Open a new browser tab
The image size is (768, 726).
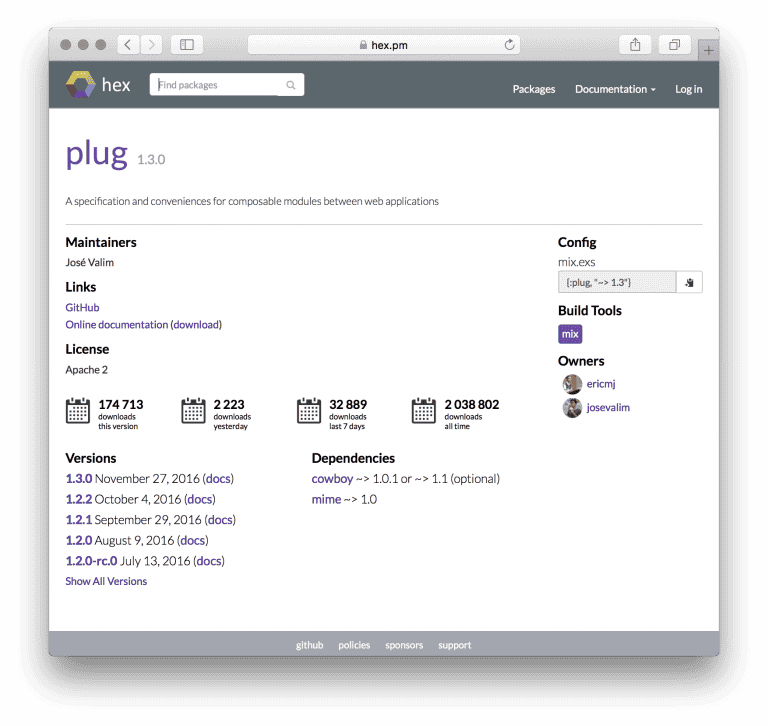point(708,50)
